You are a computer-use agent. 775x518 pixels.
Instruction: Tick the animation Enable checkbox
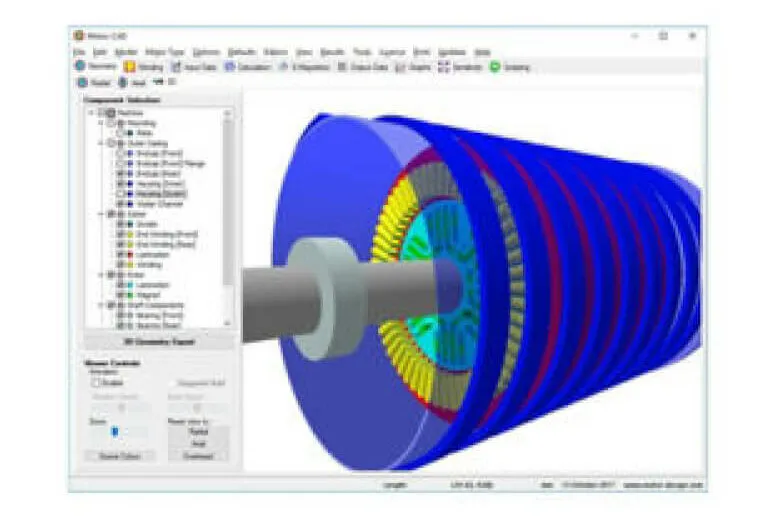tap(97, 382)
